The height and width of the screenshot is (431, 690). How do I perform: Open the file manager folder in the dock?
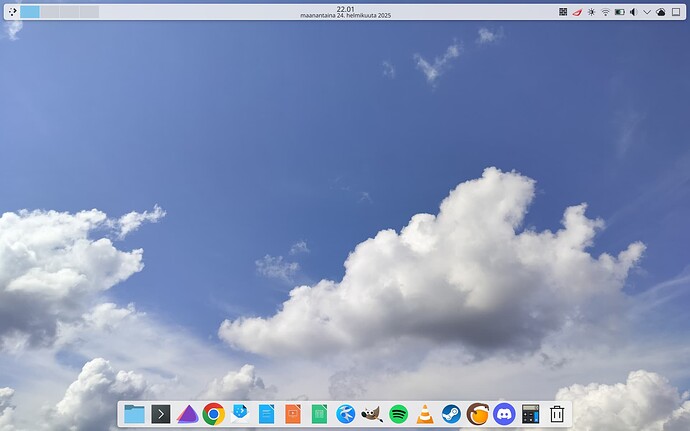click(x=134, y=414)
